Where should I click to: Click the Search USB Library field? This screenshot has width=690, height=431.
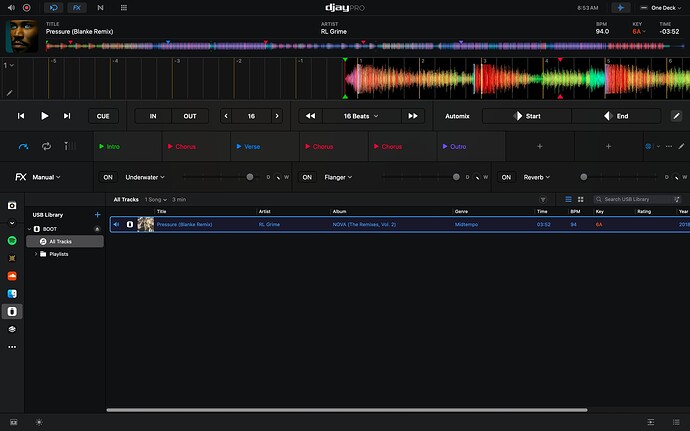637,199
